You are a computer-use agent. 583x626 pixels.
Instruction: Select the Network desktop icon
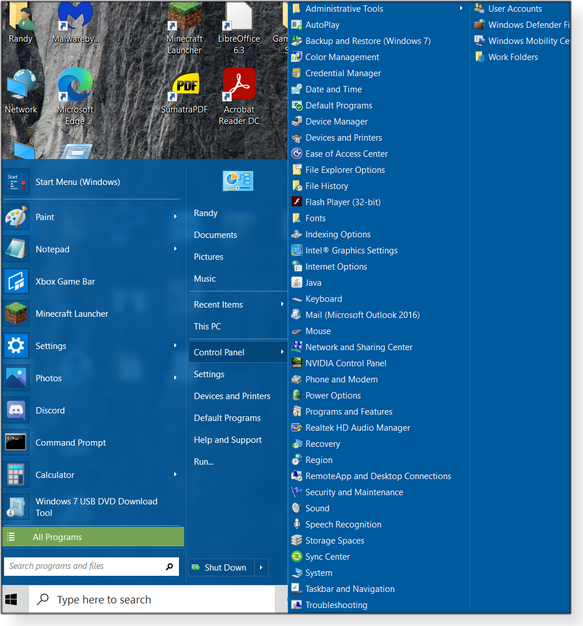point(21,92)
